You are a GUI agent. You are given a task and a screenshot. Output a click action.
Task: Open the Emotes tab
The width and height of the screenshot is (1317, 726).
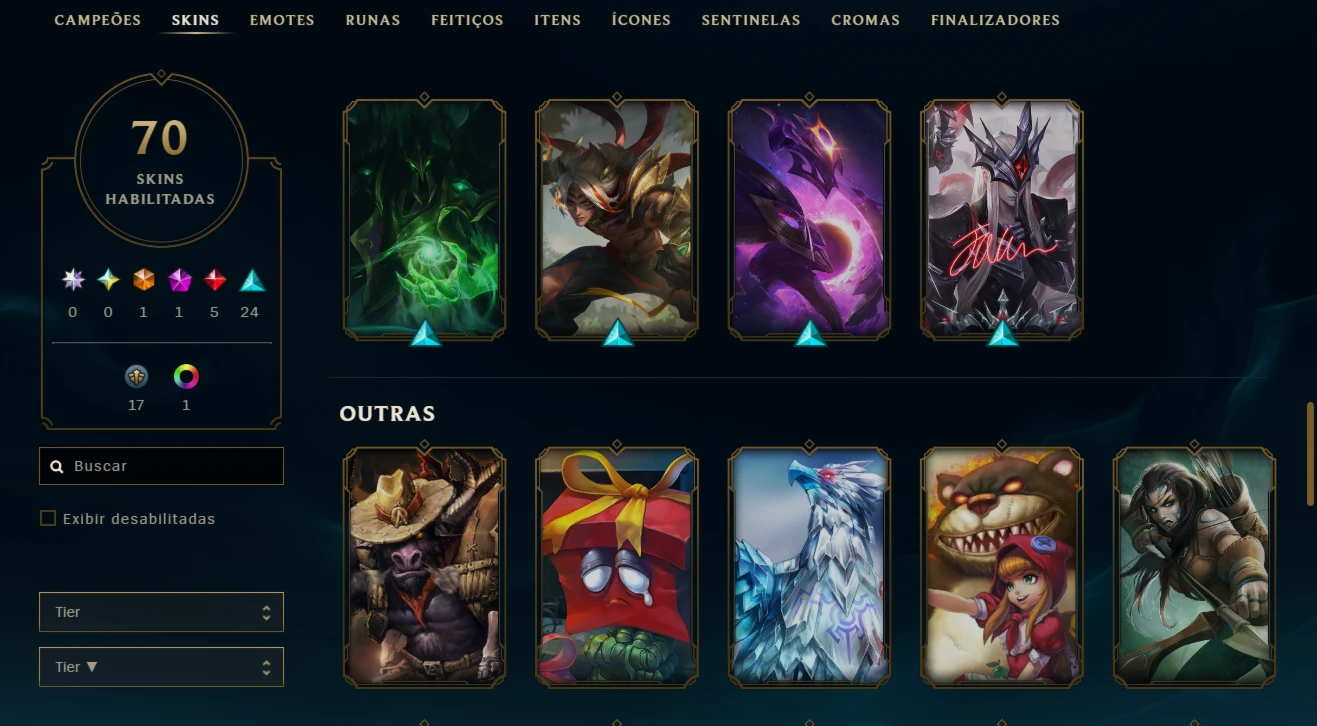(282, 20)
